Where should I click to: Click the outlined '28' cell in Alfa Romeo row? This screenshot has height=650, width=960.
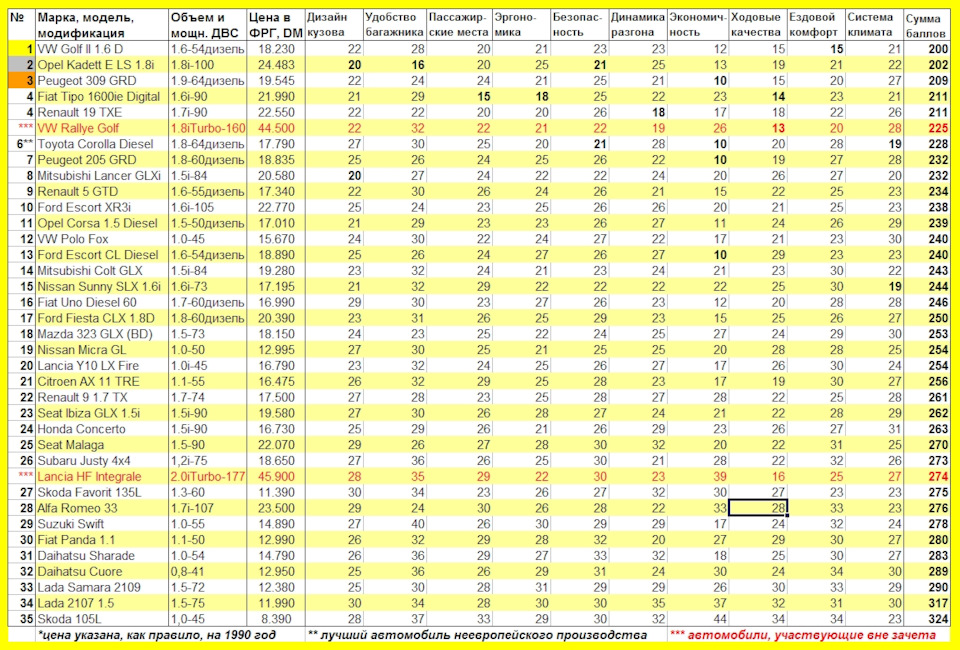[758, 509]
